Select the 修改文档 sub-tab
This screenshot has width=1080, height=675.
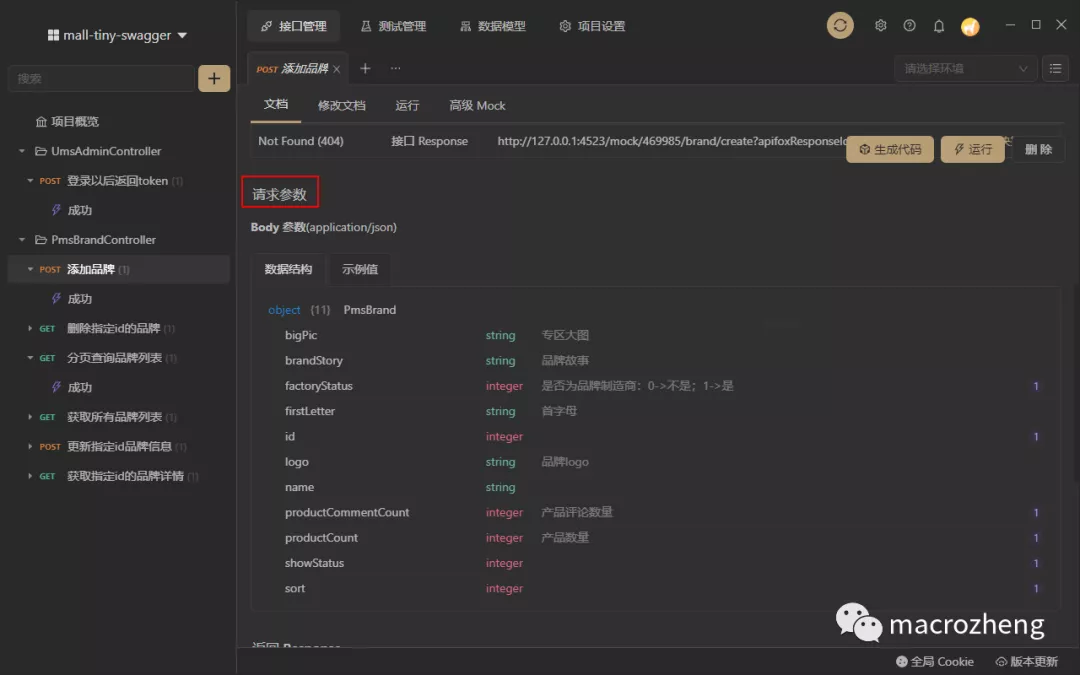[341, 105]
